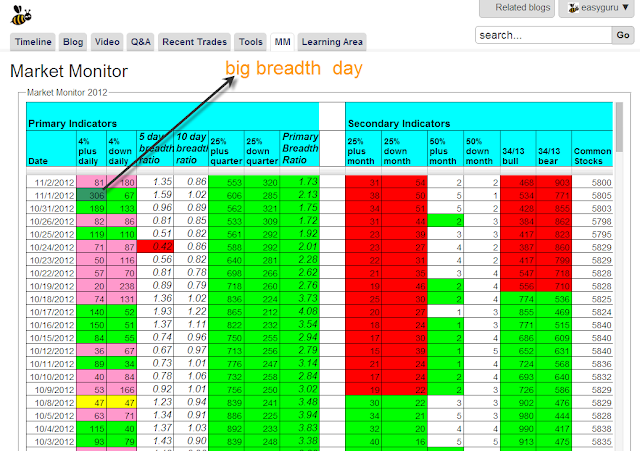The image size is (640, 451).
Task: Click the 990 bull value cell
Action: point(518,429)
